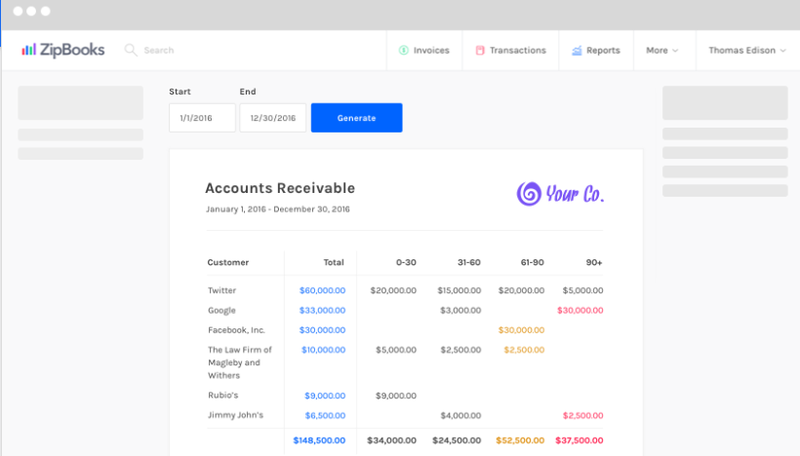The width and height of the screenshot is (800, 456).
Task: Open the $10,000.00 total link
Action: (x=323, y=350)
